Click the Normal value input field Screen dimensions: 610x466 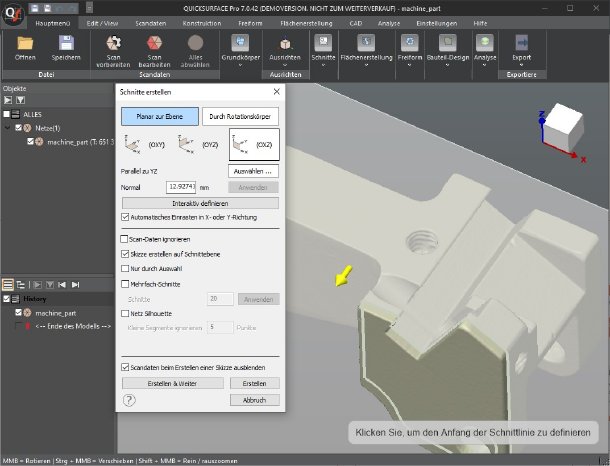coord(181,186)
